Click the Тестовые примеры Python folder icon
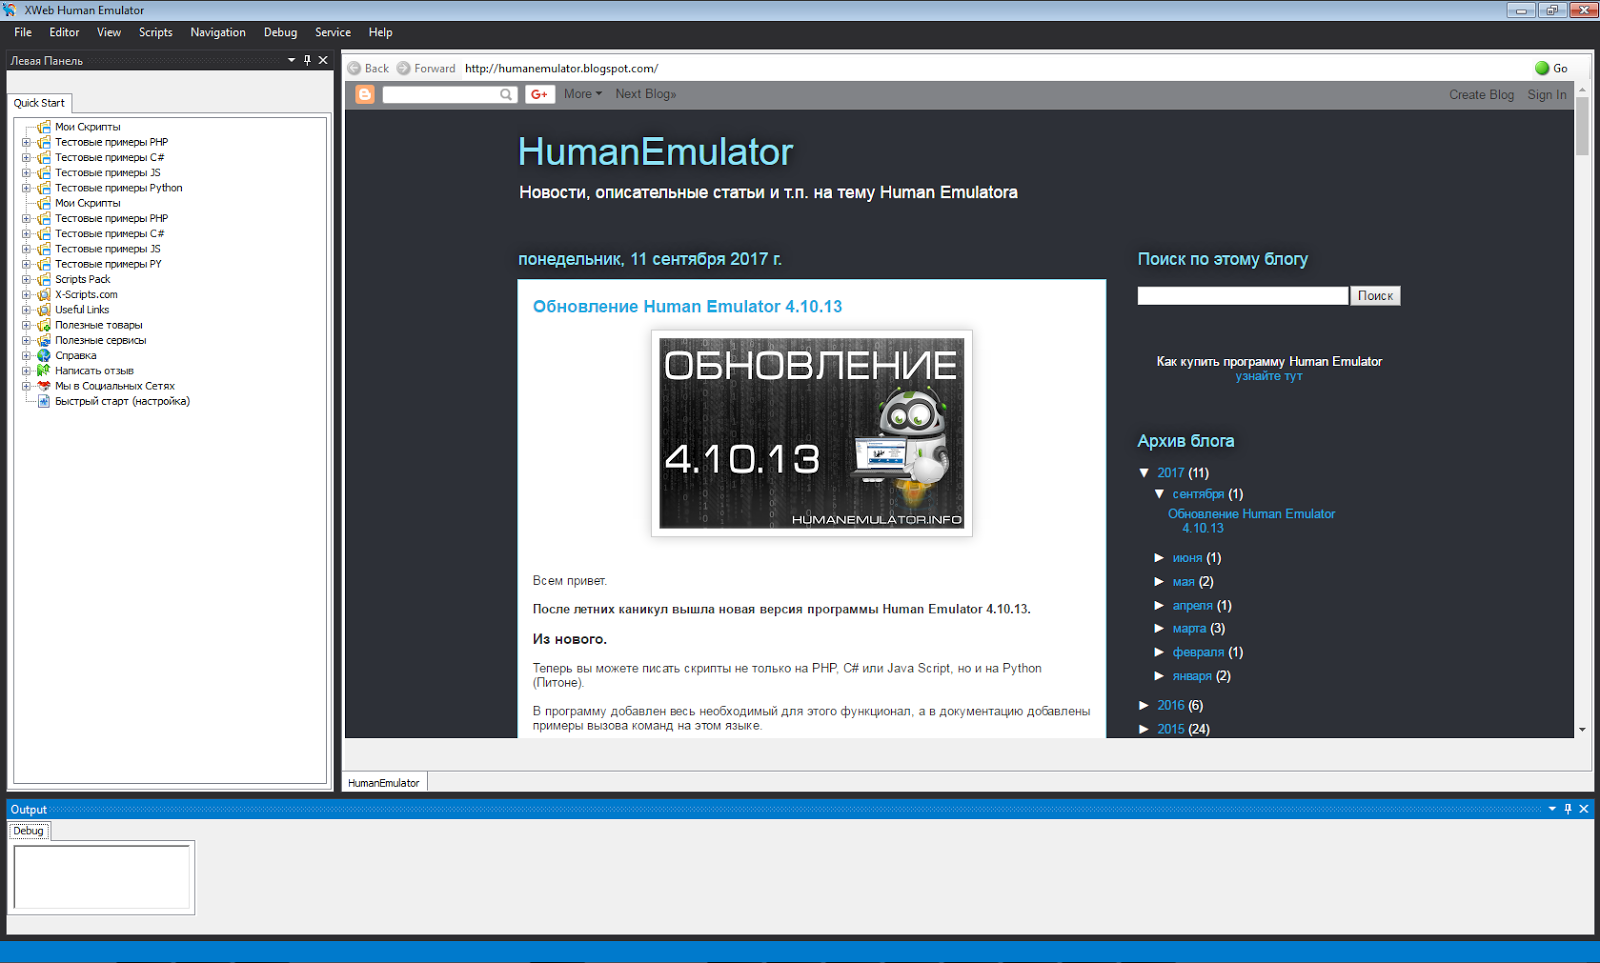This screenshot has height=963, width=1600. tap(44, 188)
